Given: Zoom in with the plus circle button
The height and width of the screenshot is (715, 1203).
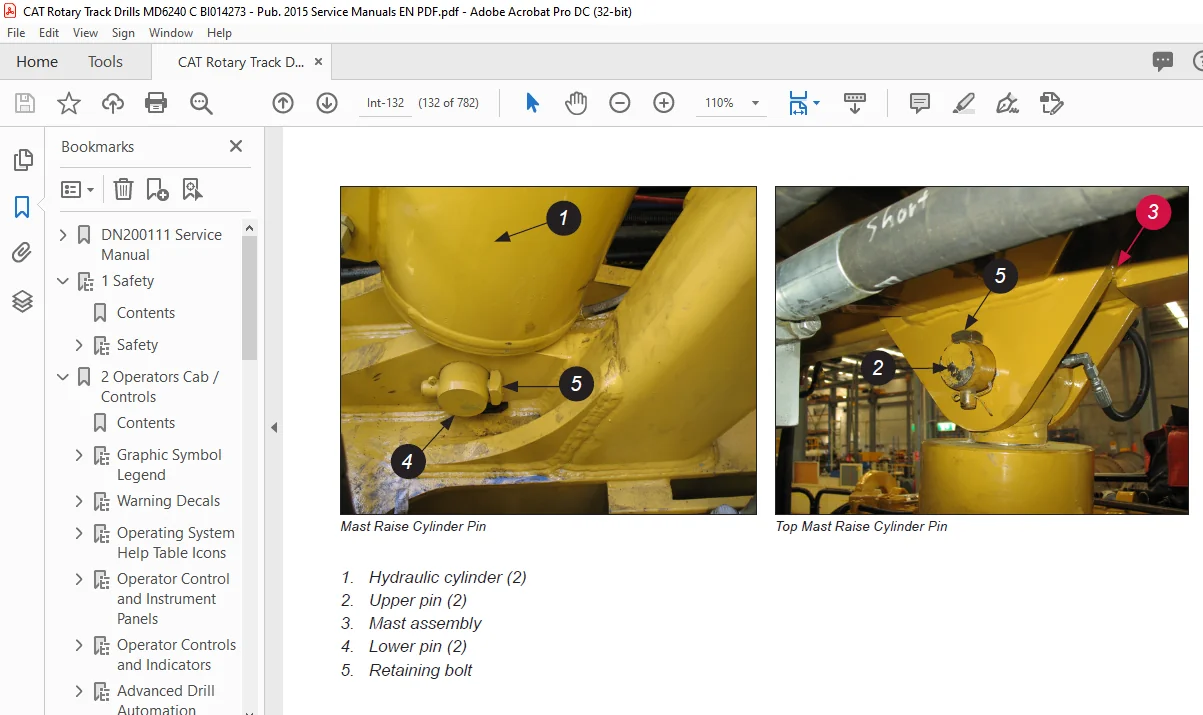Looking at the screenshot, I should tap(664, 103).
